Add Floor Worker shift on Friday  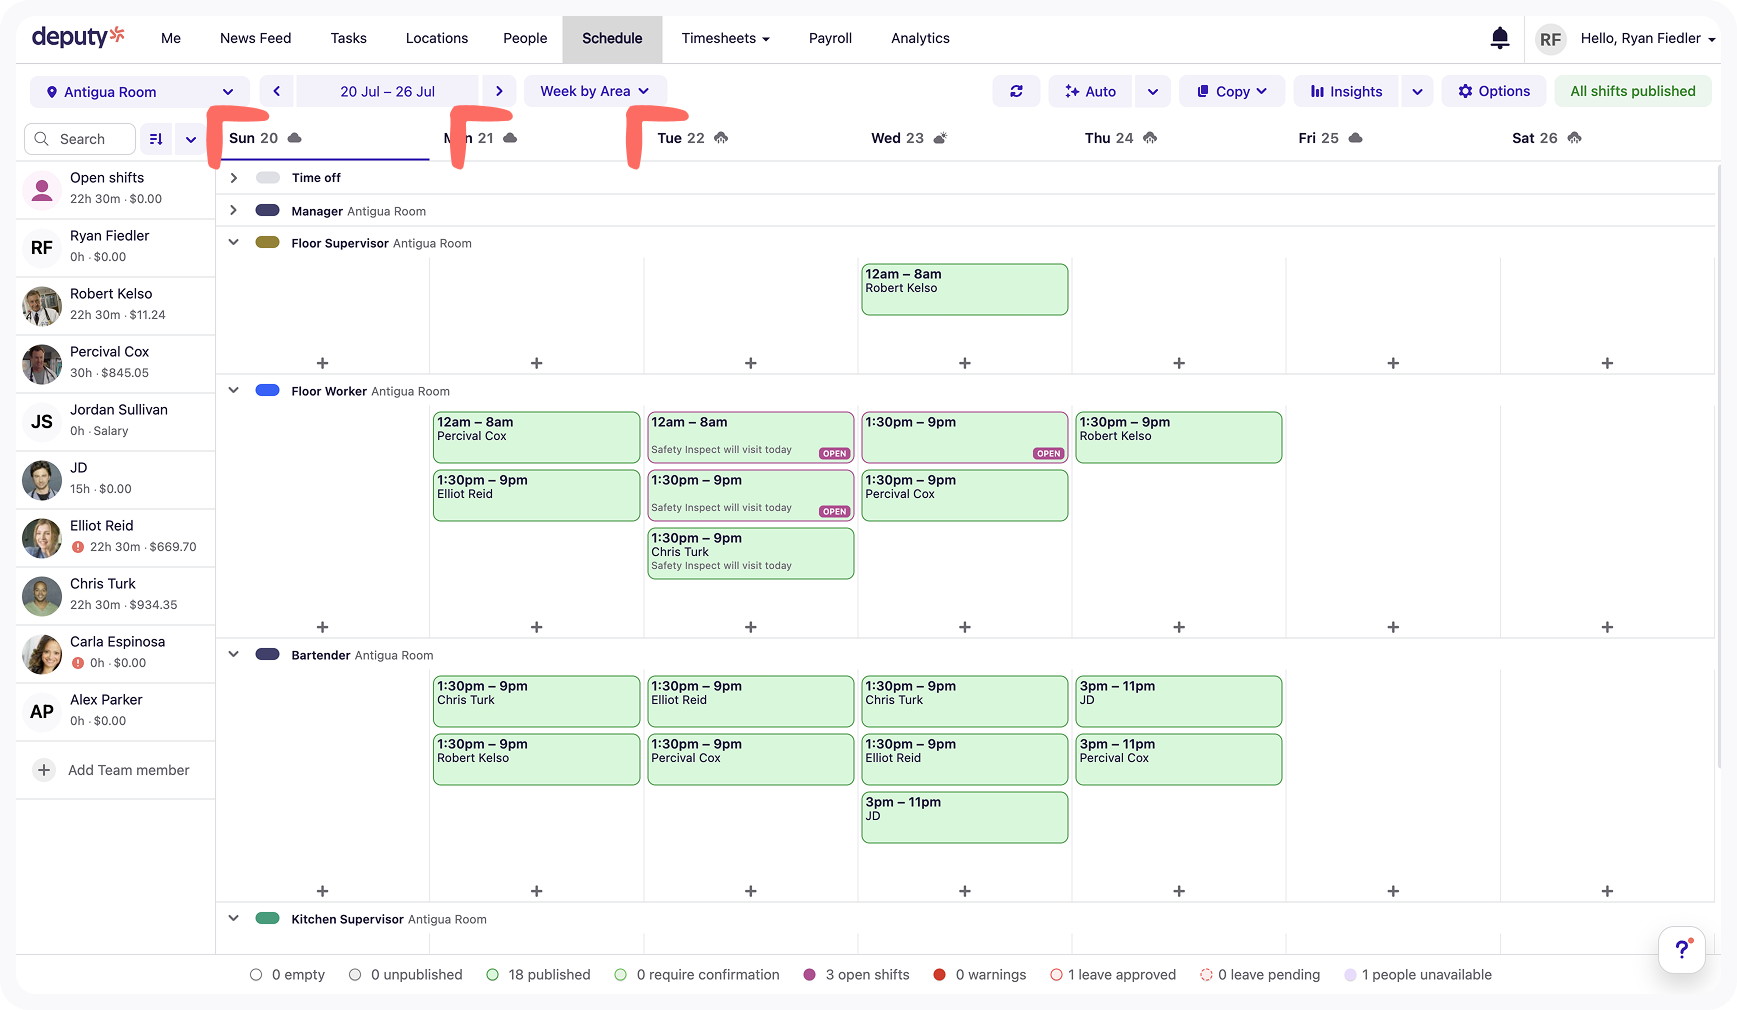pos(1393,627)
